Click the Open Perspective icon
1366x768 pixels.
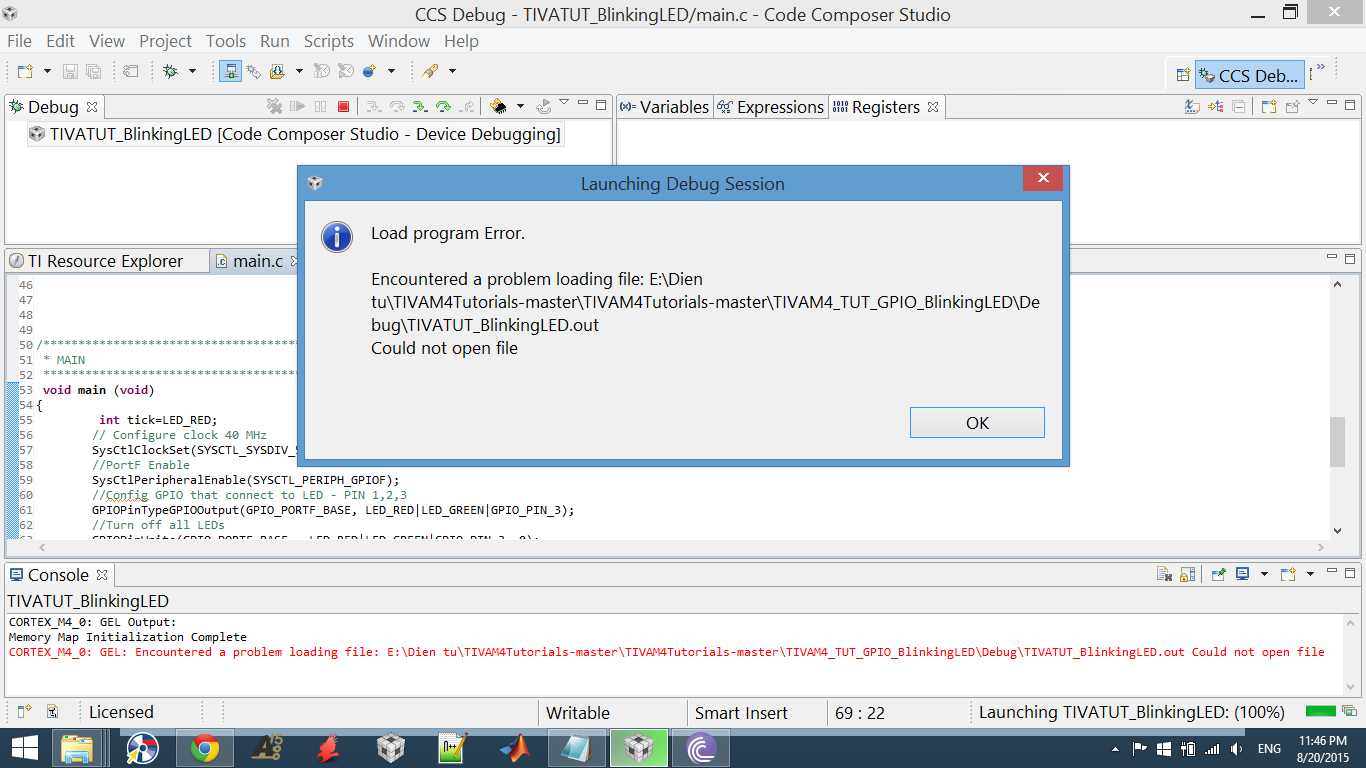1183,75
